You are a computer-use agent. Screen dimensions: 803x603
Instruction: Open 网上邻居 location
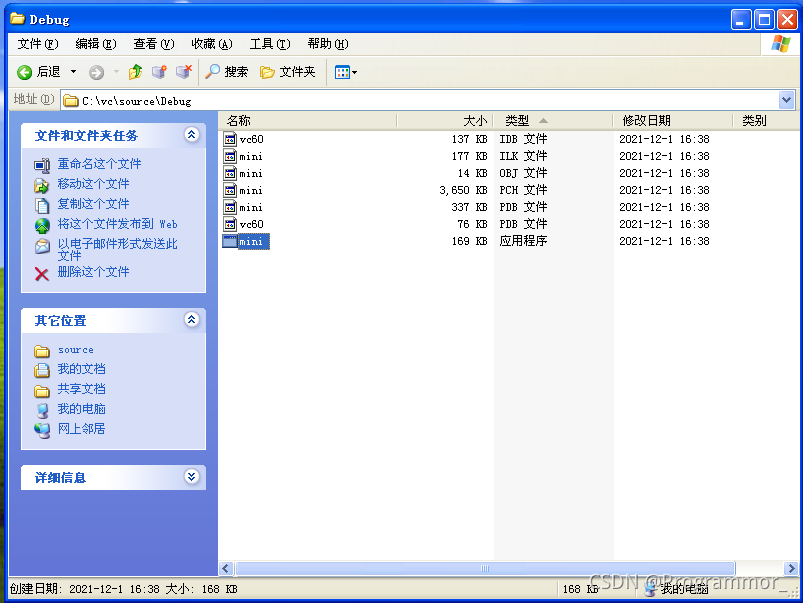click(81, 429)
